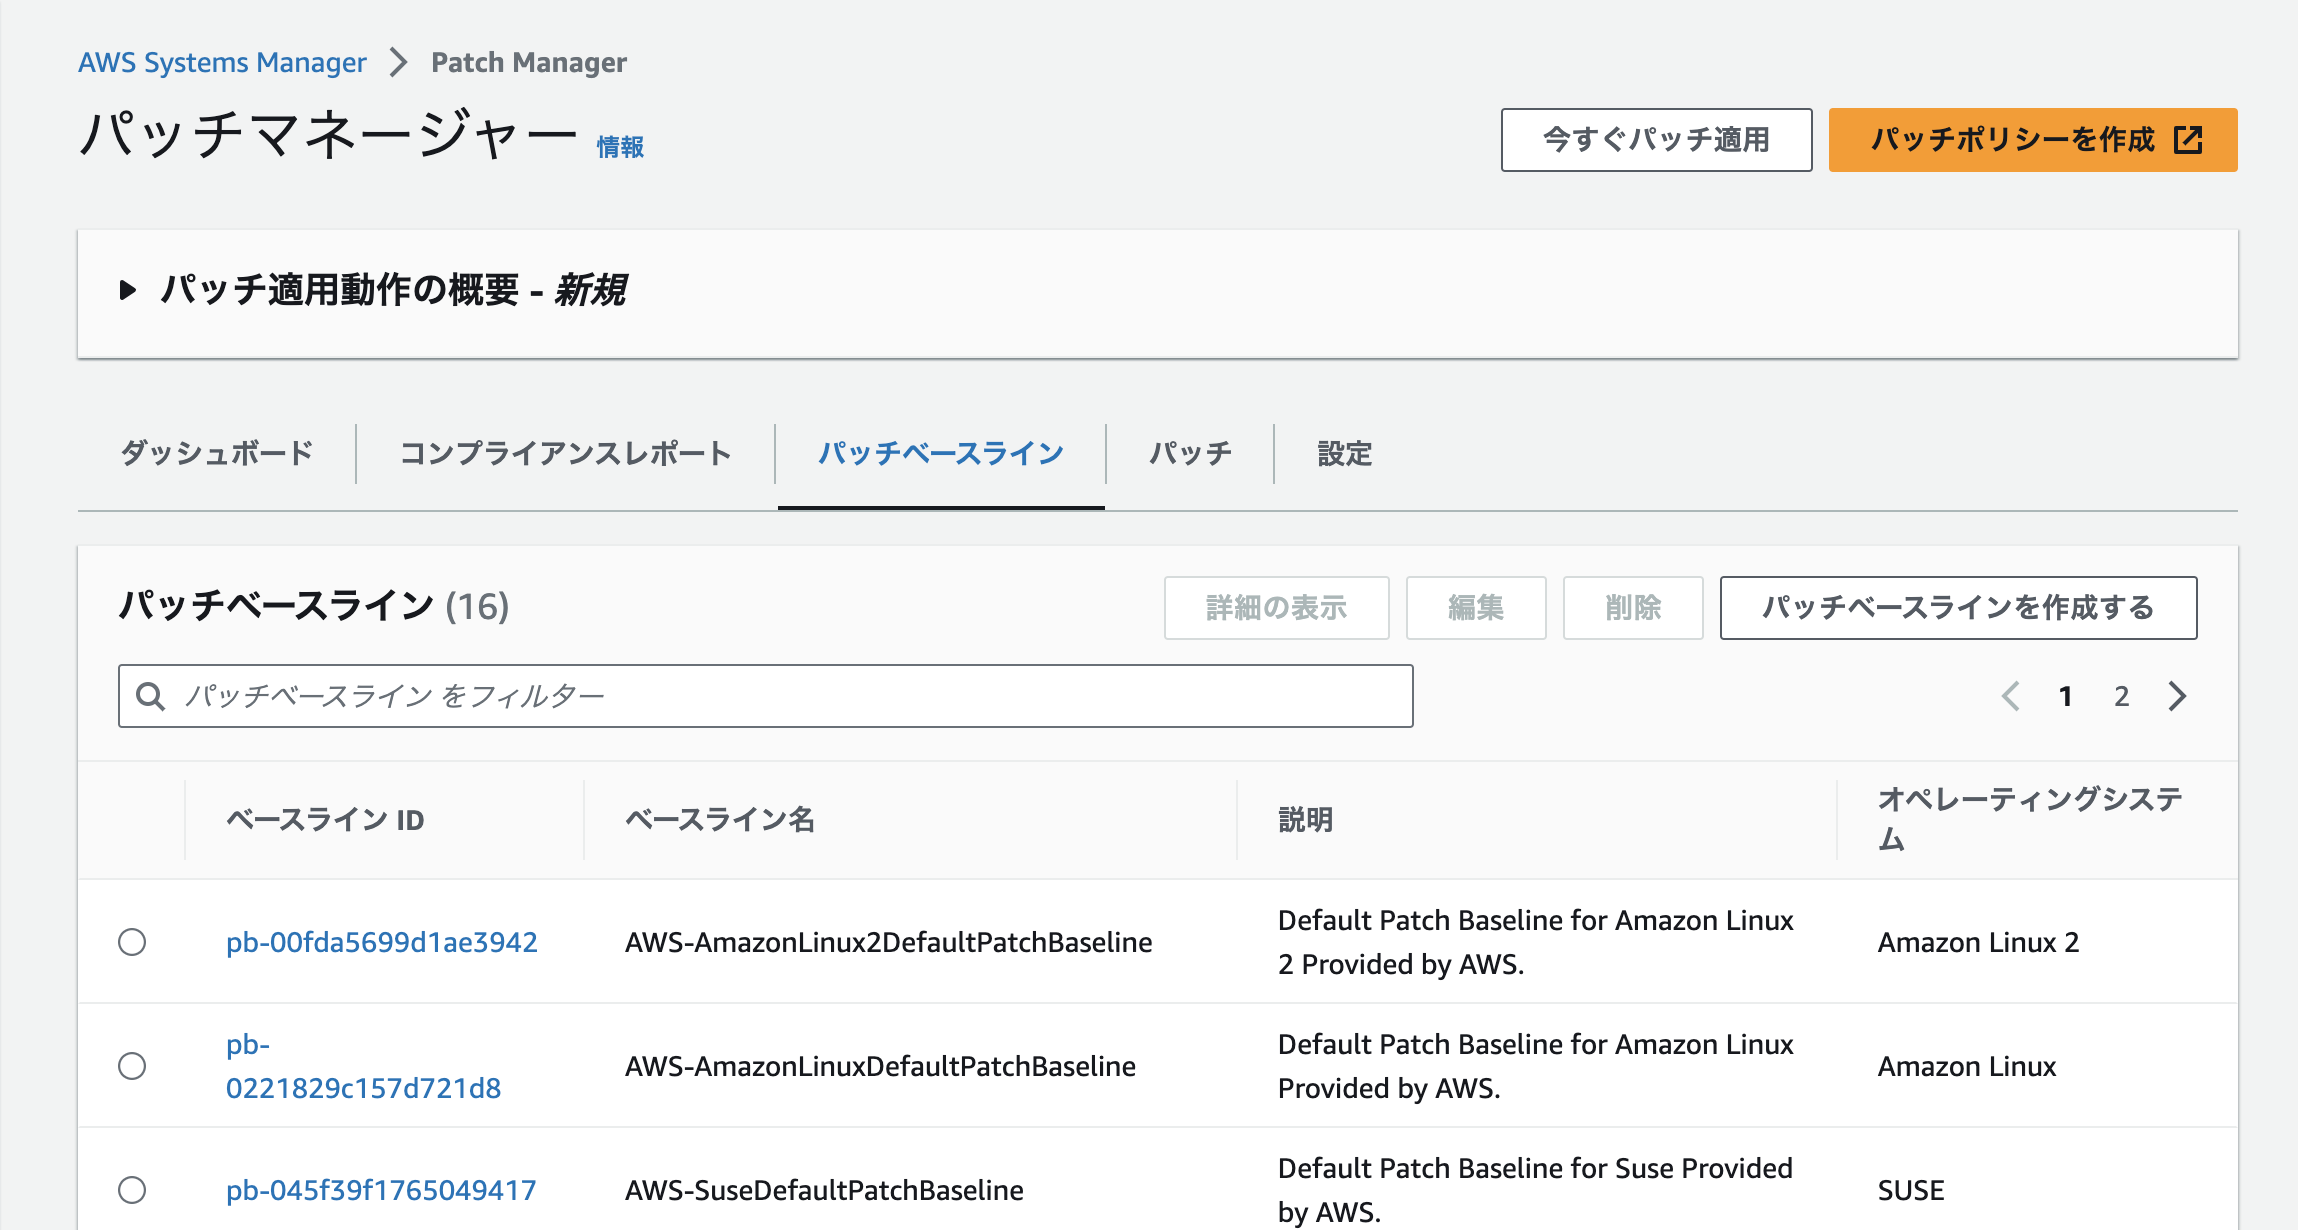Open page 2 of the patch baseline list

tap(2121, 696)
